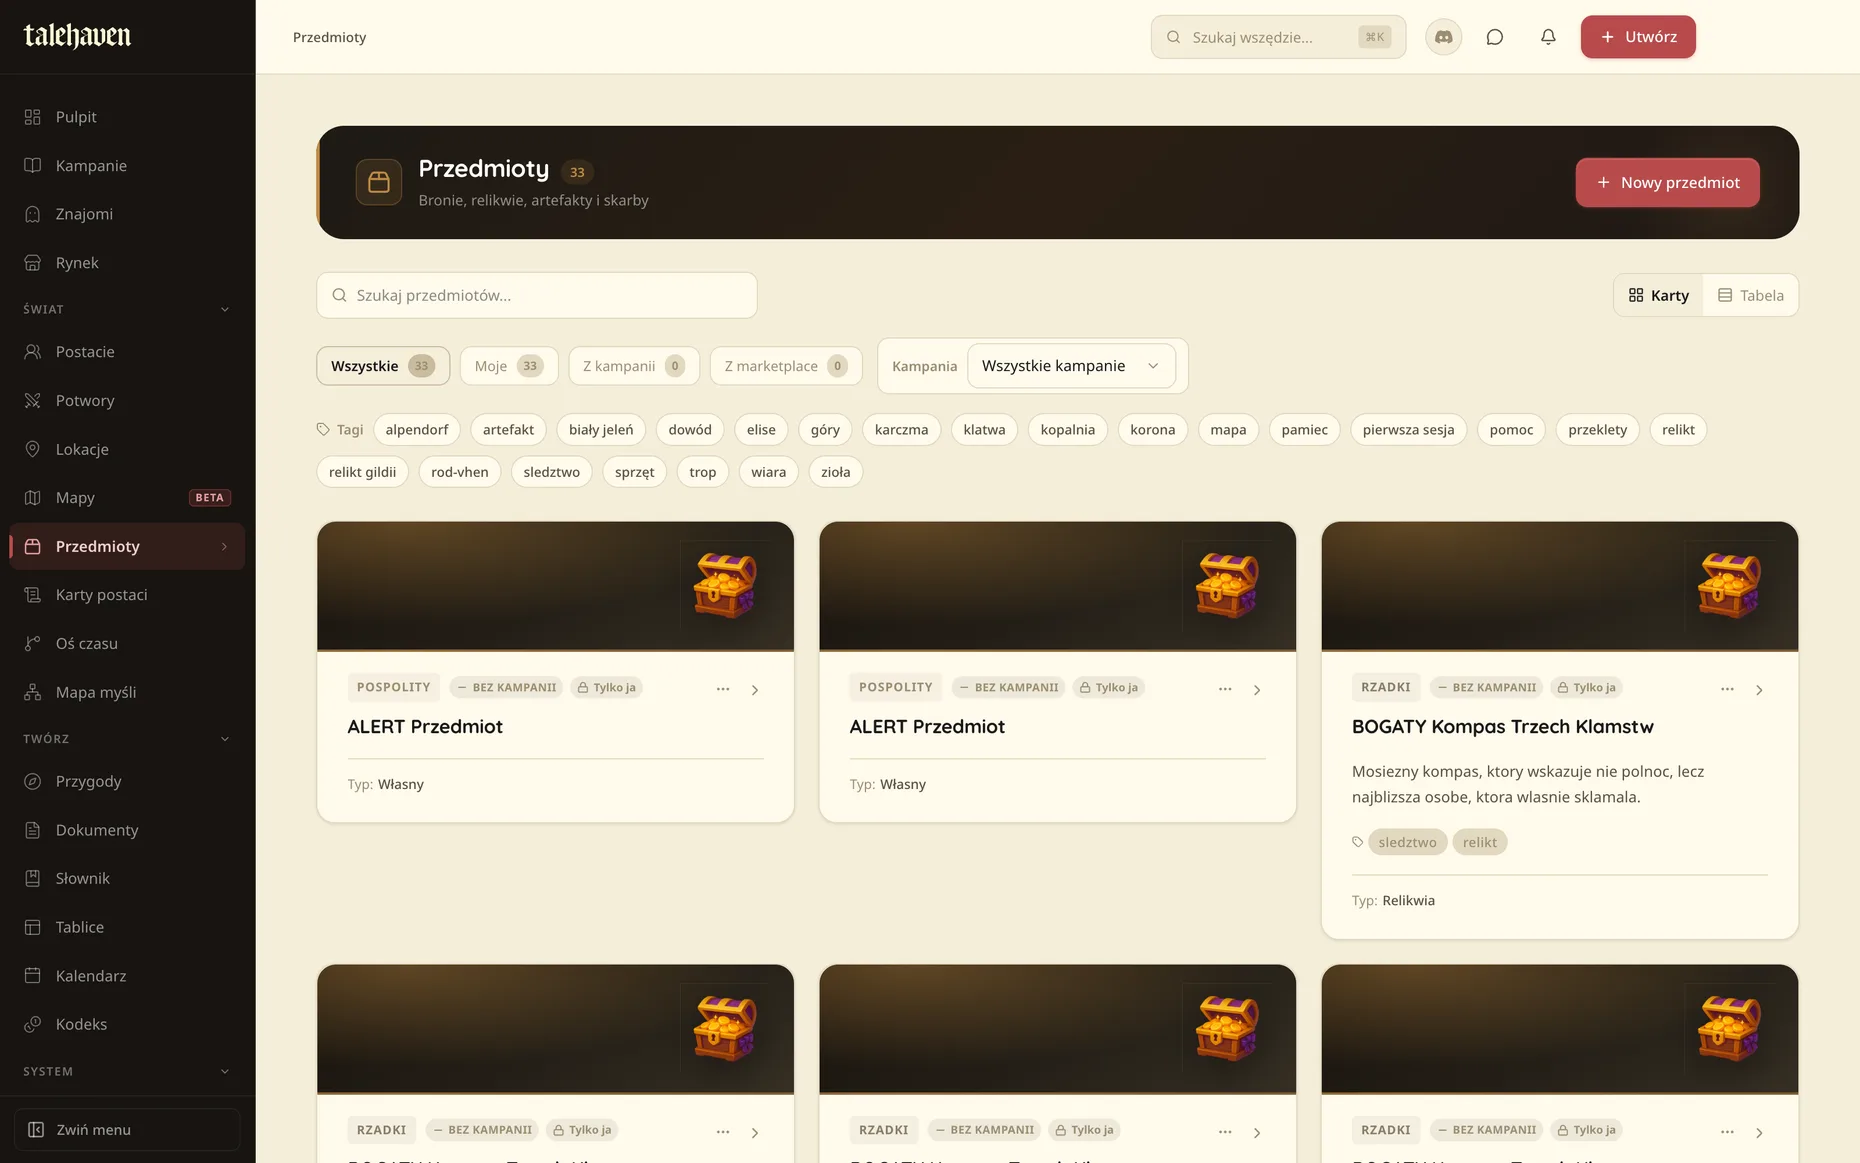The image size is (1860, 1163).
Task: Toggle the 'pierwsza sesja' tag filter
Action: point(1408,429)
